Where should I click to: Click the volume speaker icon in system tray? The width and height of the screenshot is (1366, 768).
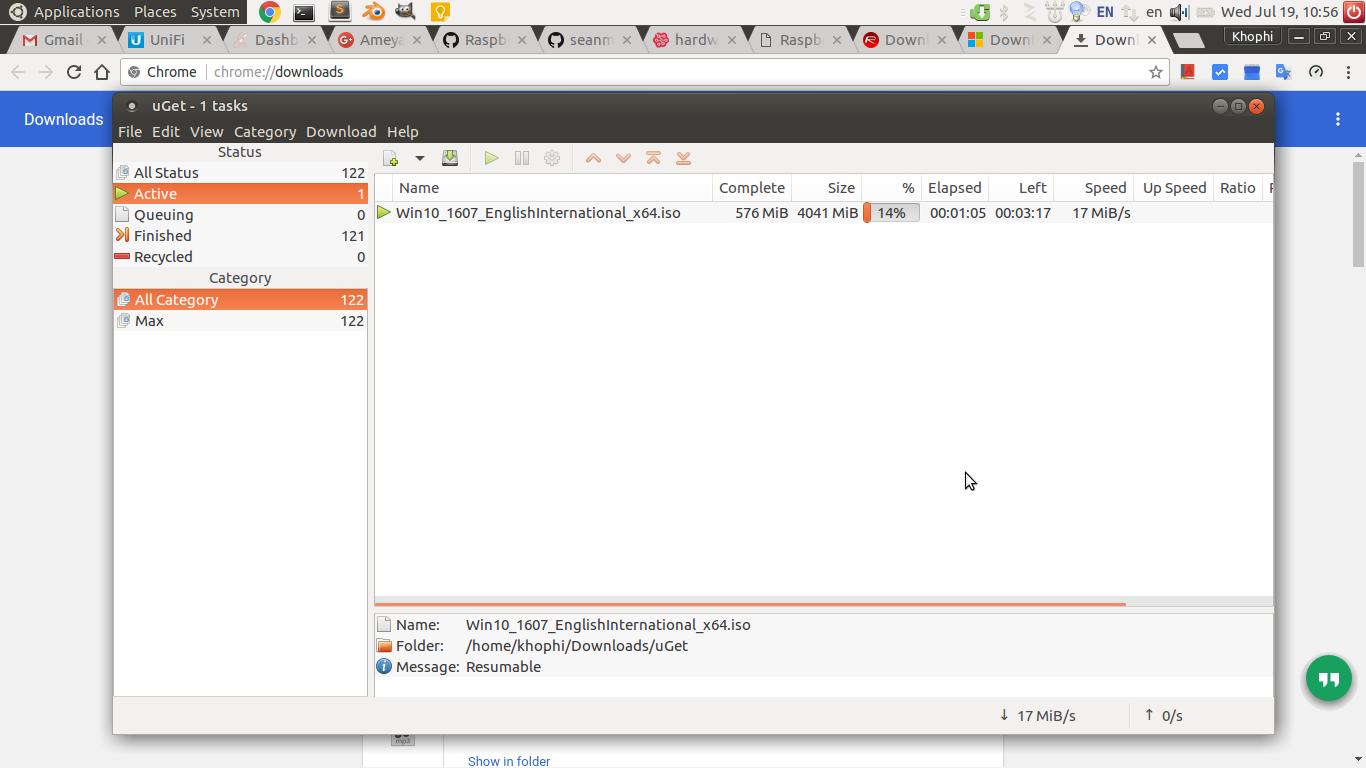coord(1179,12)
